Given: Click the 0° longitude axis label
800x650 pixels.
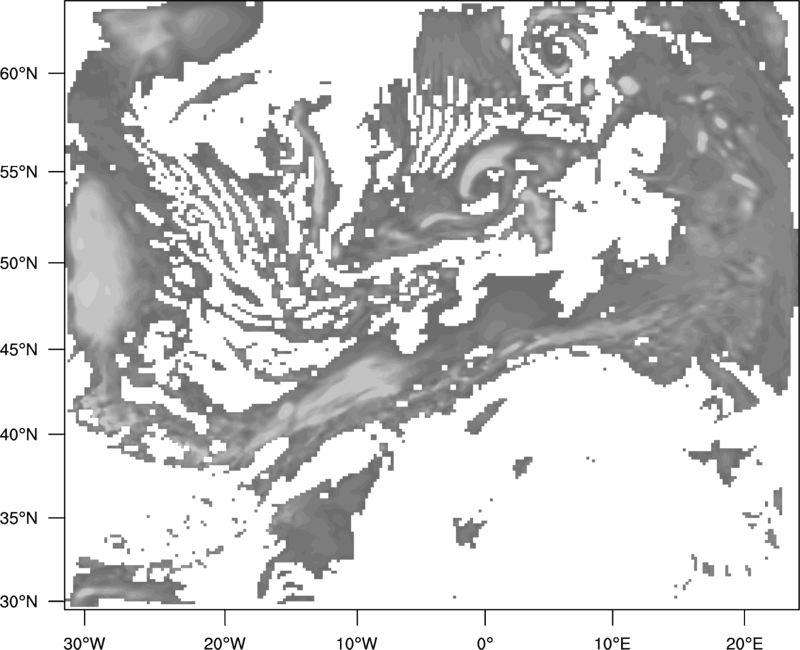Looking at the screenshot, I should pyautogui.click(x=485, y=643).
